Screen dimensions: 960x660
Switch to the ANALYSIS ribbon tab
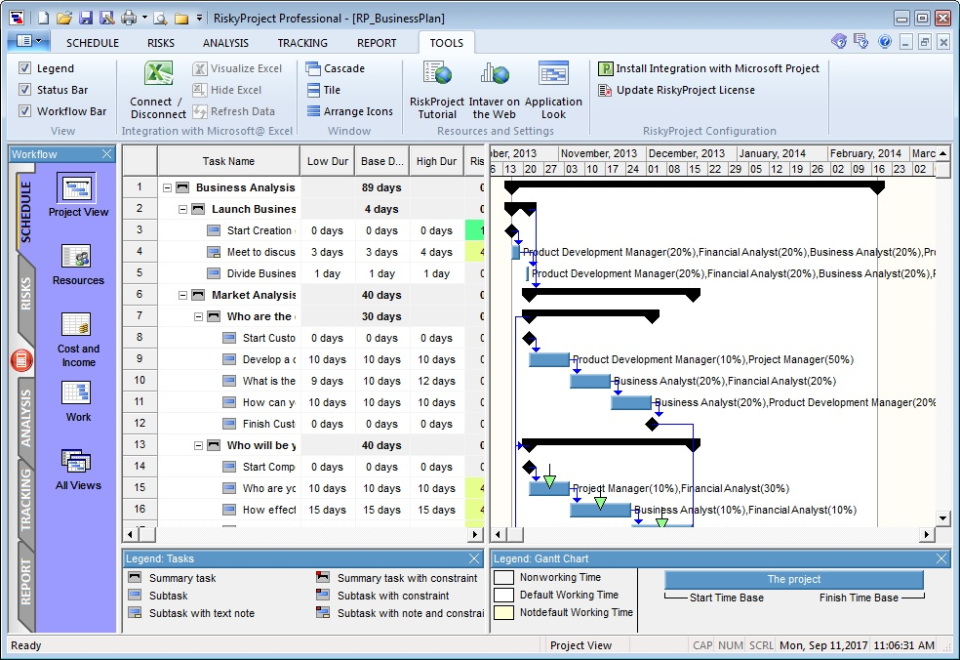pyautogui.click(x=226, y=43)
